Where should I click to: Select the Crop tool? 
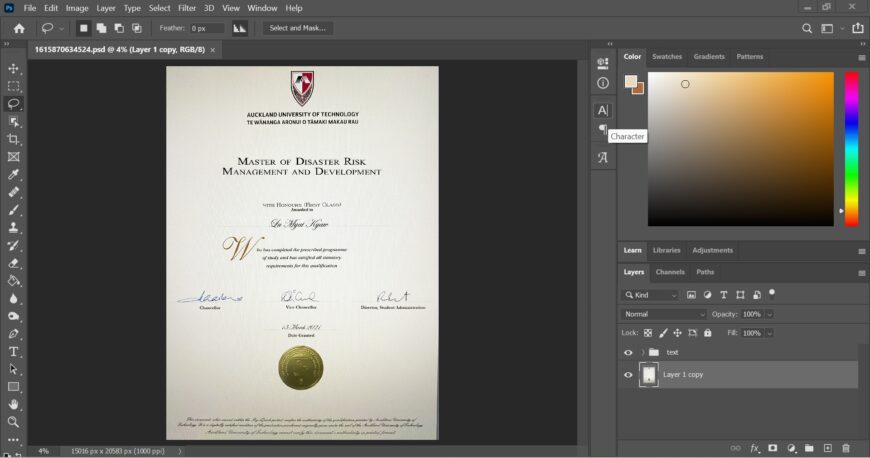(13, 139)
